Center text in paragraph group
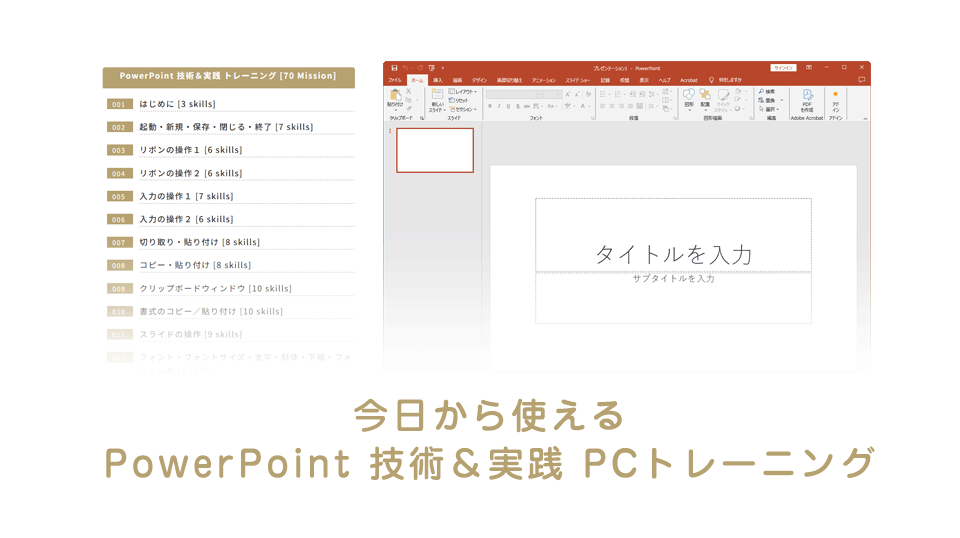Viewport: 960px width, 538px height. pos(612,106)
